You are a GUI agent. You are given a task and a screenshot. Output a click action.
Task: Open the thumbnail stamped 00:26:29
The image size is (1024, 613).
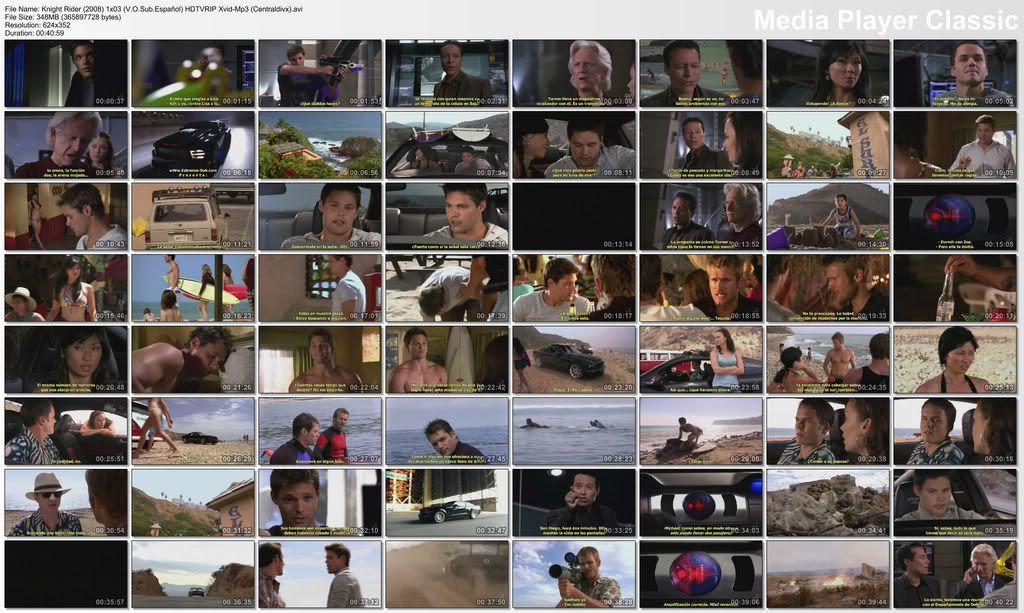193,431
